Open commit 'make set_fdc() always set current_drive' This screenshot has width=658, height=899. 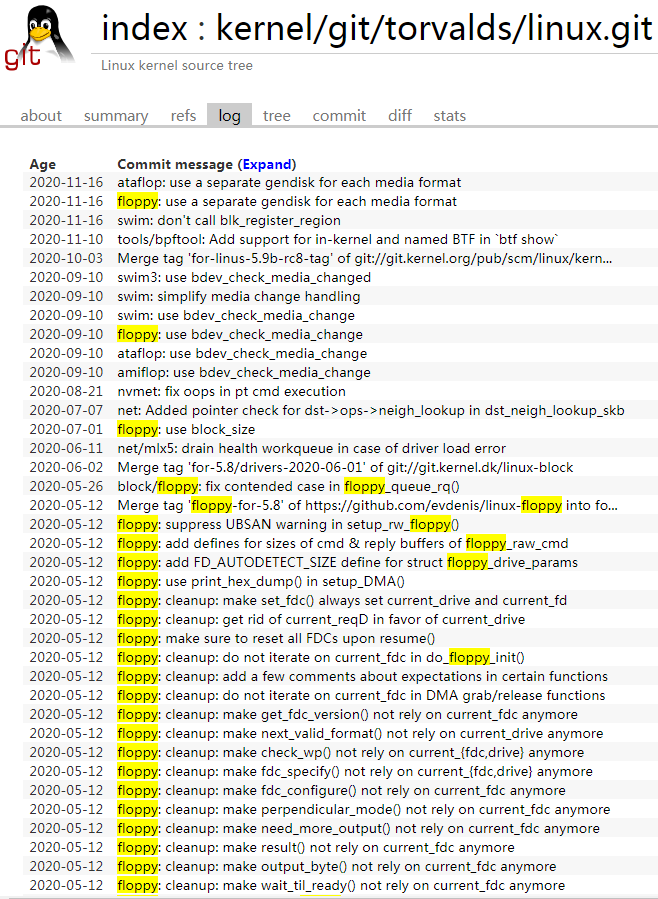point(342,599)
